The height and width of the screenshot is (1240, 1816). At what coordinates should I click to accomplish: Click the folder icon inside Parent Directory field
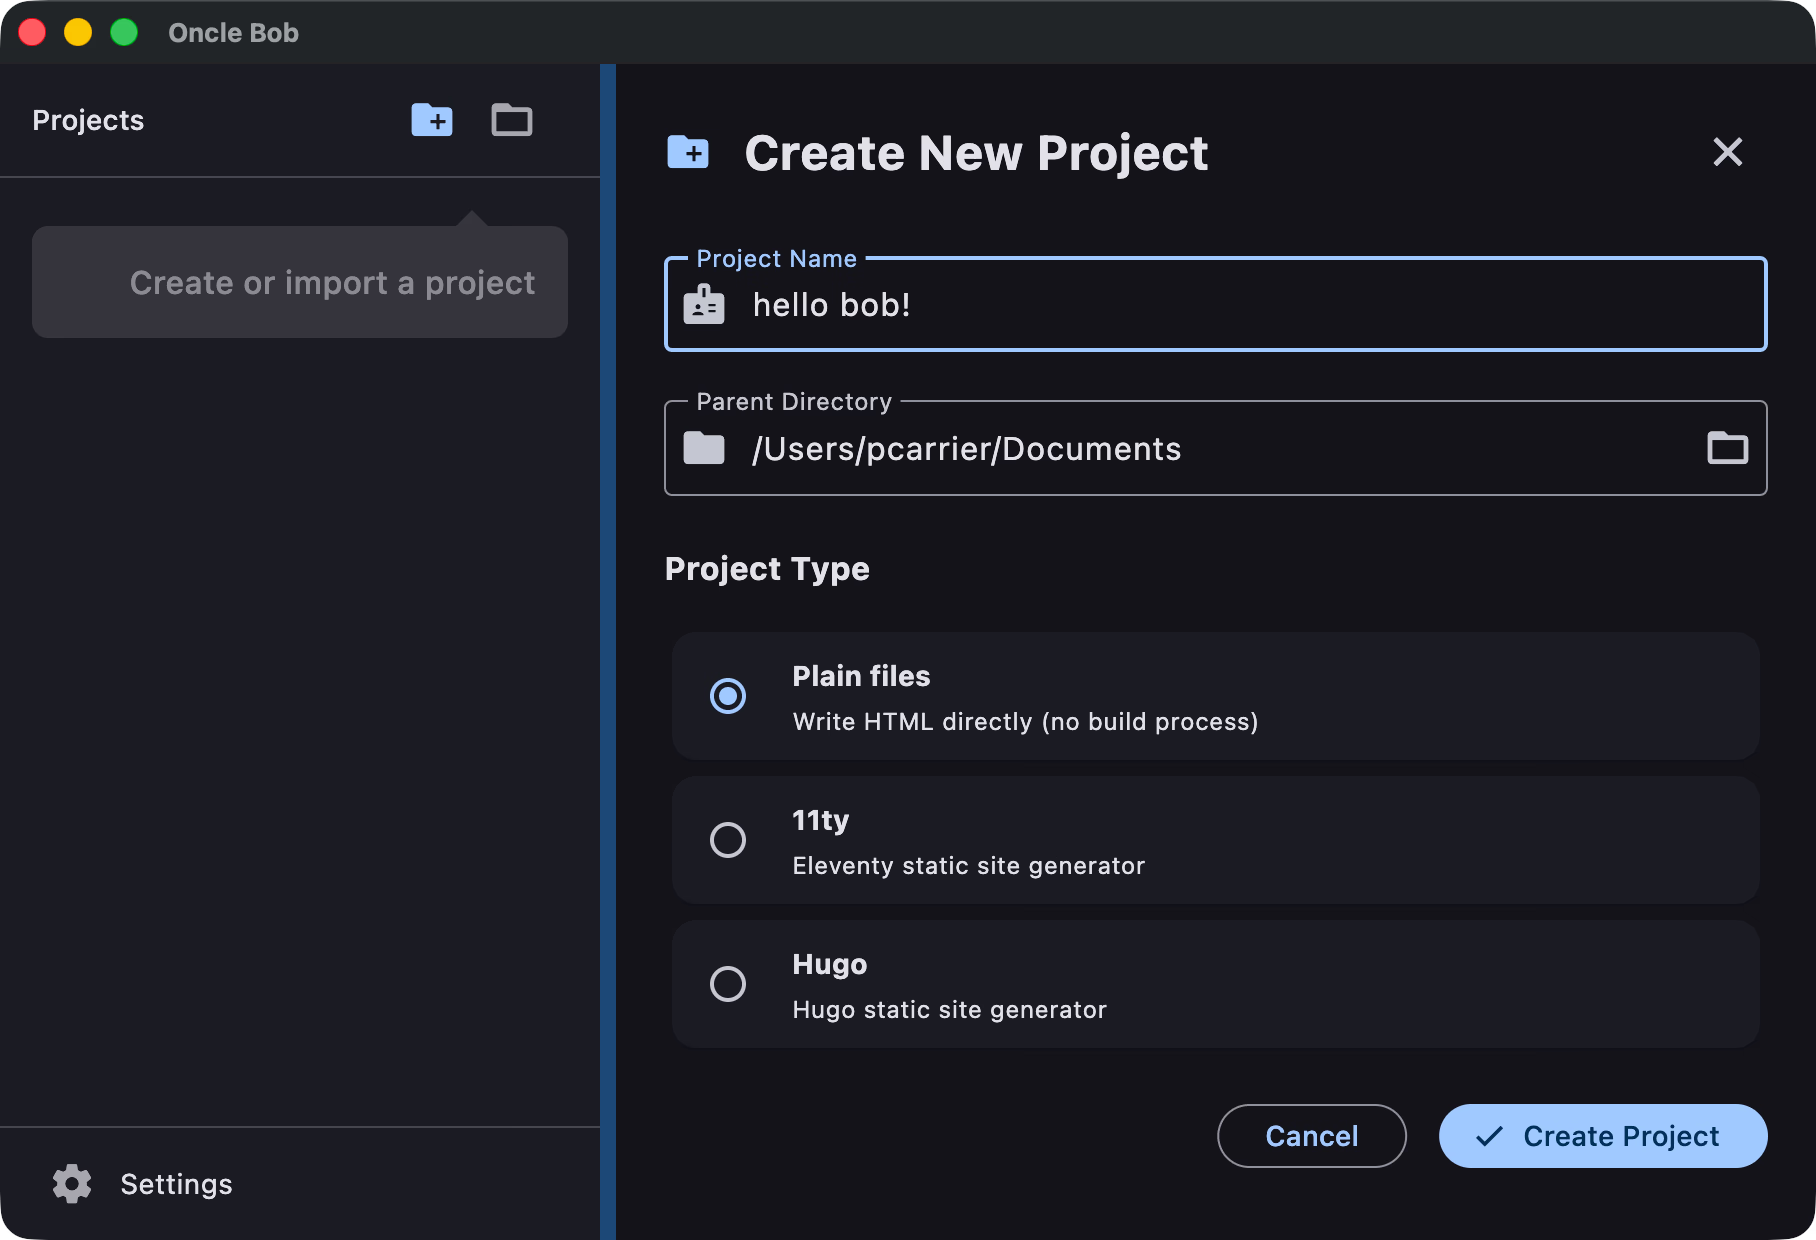pos(703,448)
